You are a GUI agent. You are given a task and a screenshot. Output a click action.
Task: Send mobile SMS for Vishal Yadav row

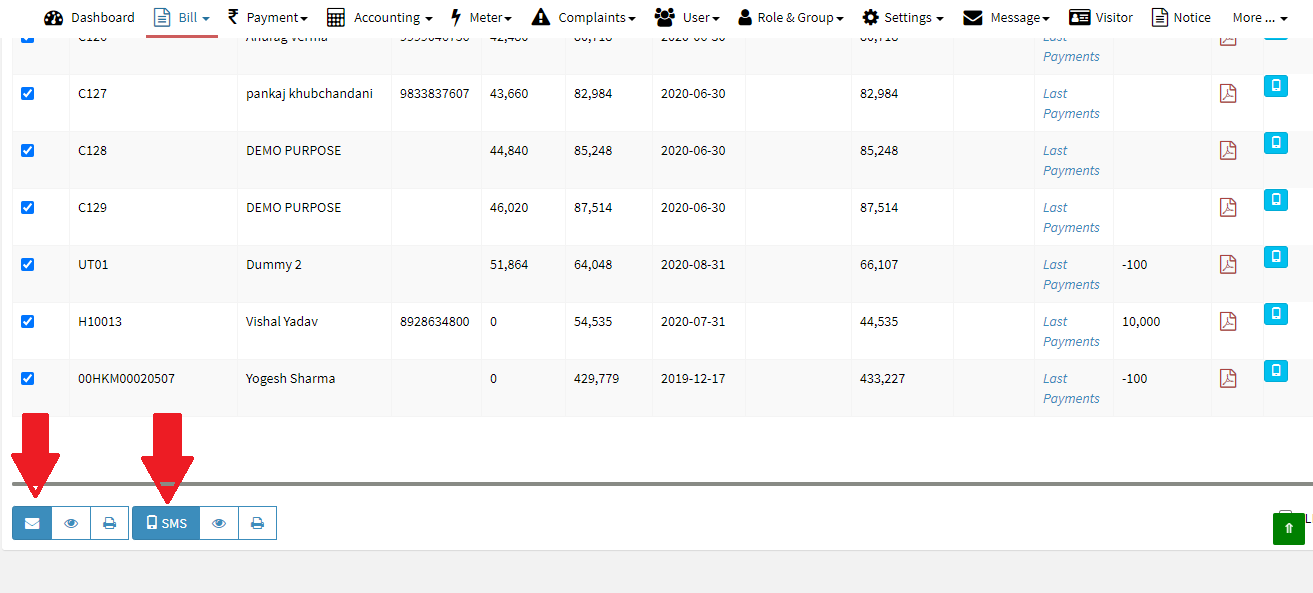pos(1276,314)
